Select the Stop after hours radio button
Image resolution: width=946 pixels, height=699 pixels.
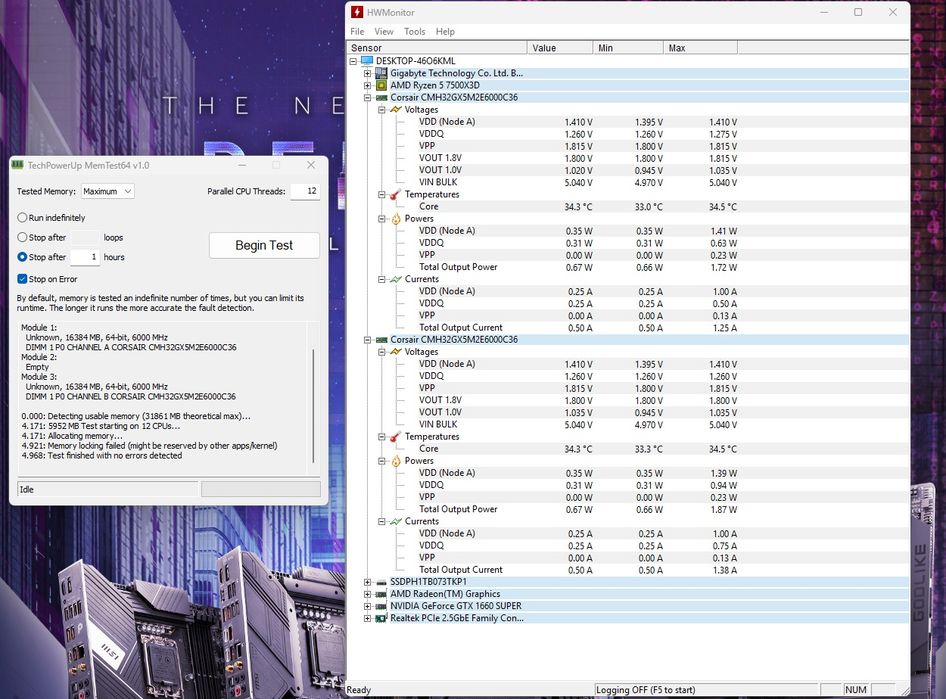click(22, 257)
